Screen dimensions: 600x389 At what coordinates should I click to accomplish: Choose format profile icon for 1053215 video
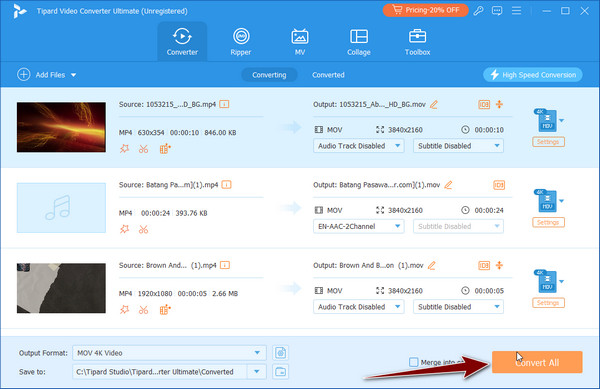(x=546, y=120)
